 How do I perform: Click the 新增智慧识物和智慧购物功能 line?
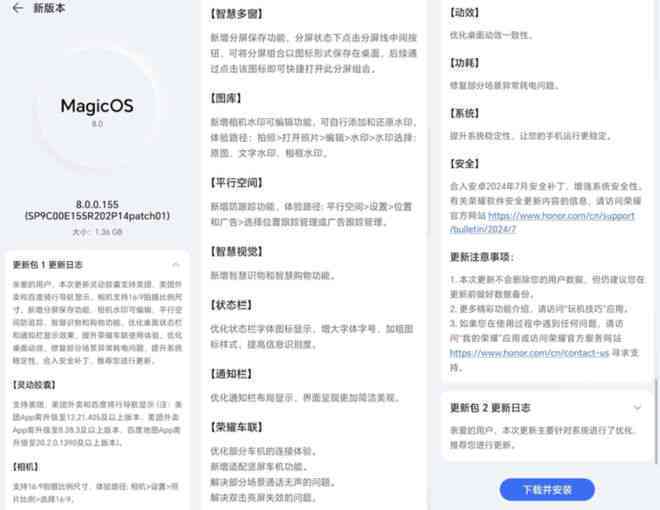[x=273, y=276]
